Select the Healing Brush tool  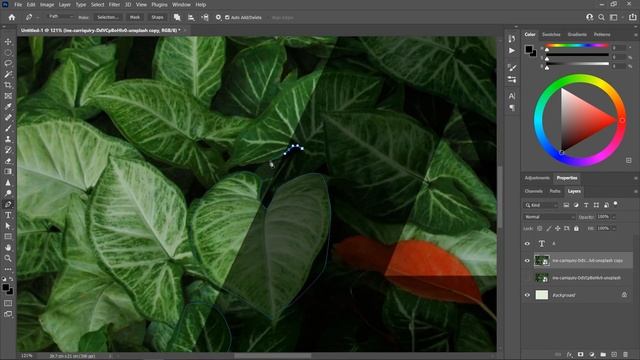[x=8, y=118]
